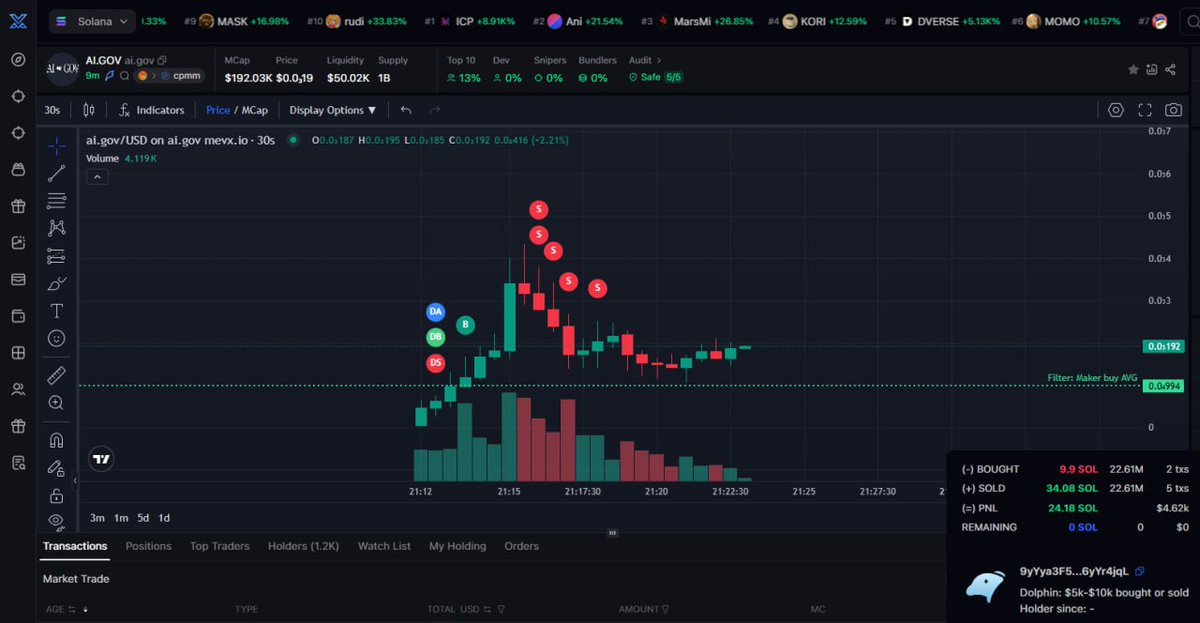Viewport: 1200px width, 623px height.
Task: Select the 1d date range
Action: [x=164, y=518]
